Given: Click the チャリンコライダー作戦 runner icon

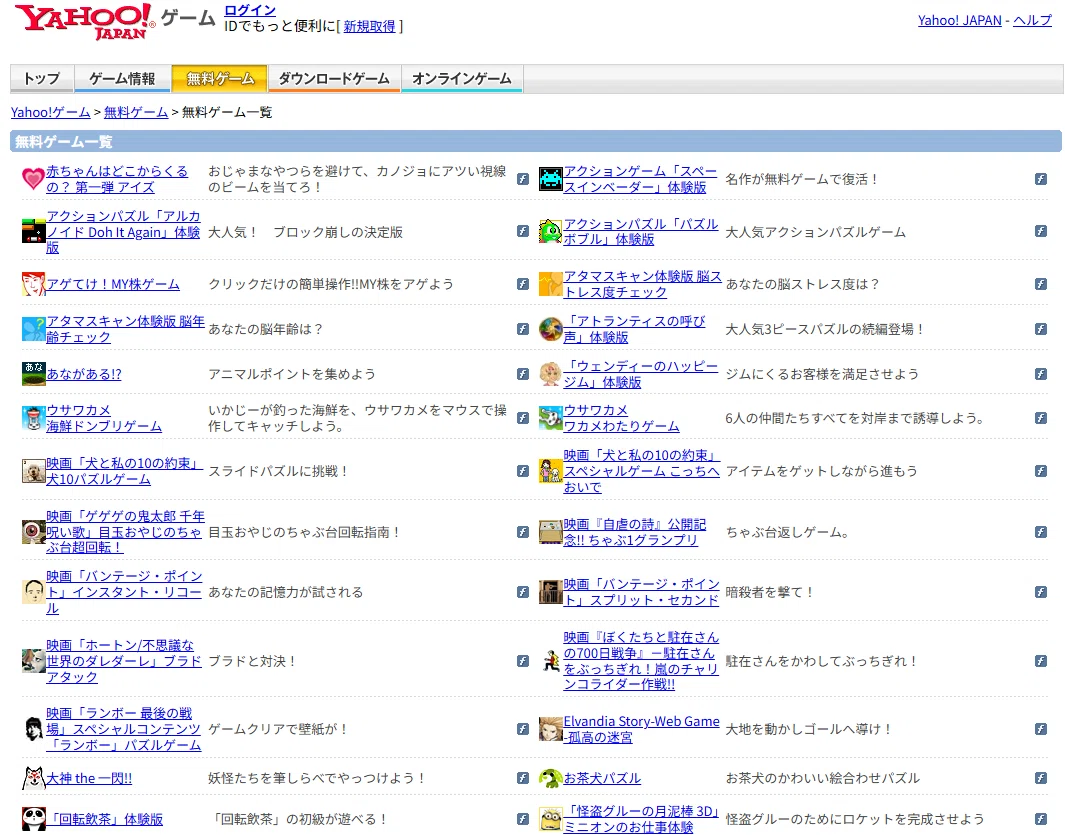Looking at the screenshot, I should [551, 660].
